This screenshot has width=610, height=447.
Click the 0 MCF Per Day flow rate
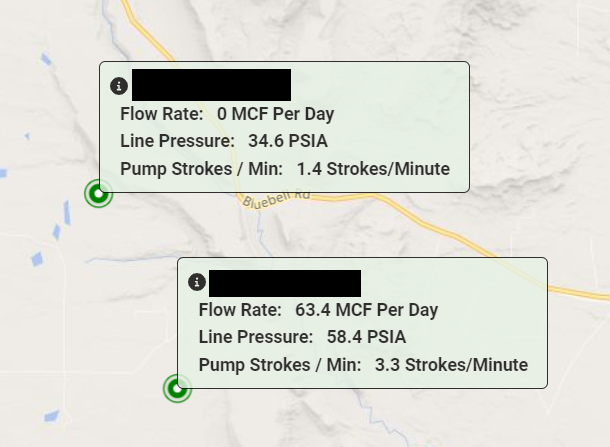tap(275, 114)
